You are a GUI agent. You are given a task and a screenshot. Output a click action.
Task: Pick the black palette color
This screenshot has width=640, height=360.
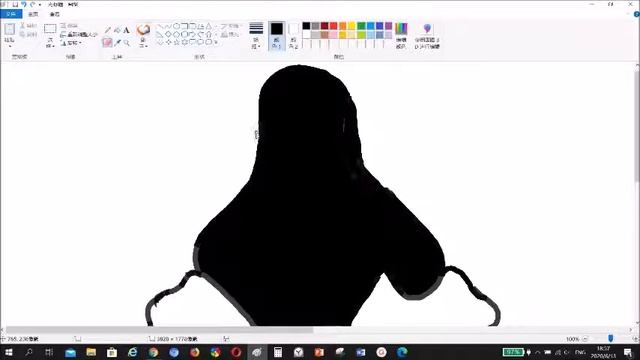pos(306,26)
